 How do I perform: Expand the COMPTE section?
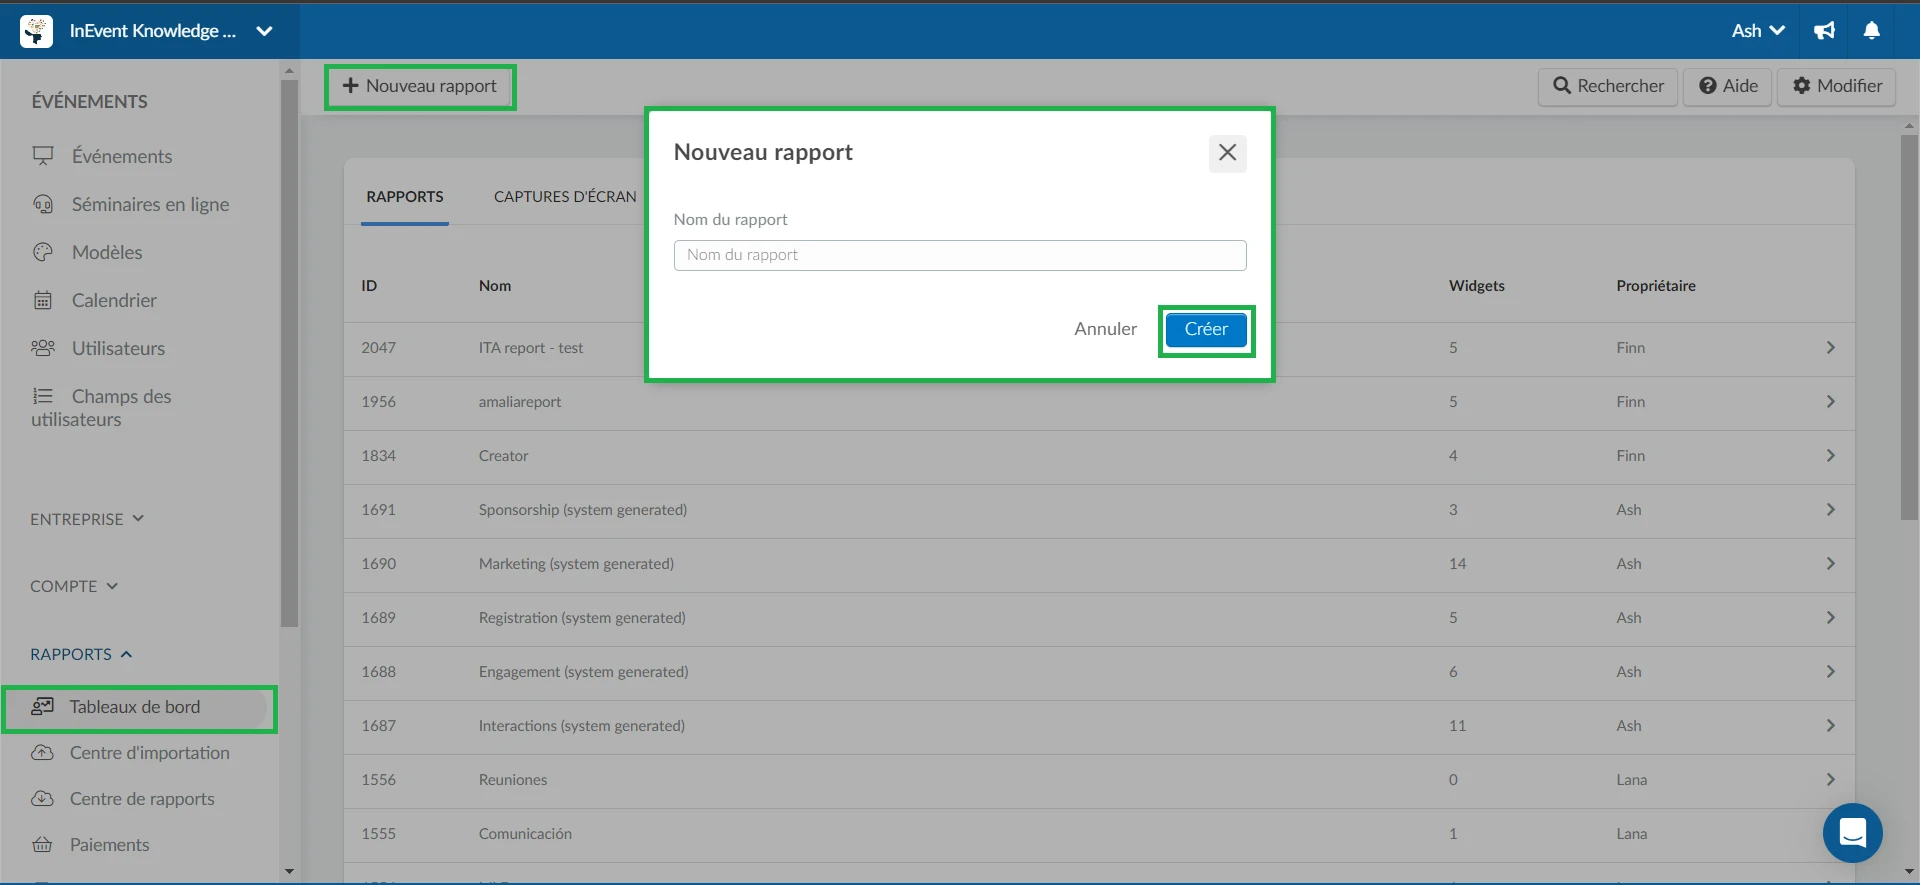tap(74, 586)
